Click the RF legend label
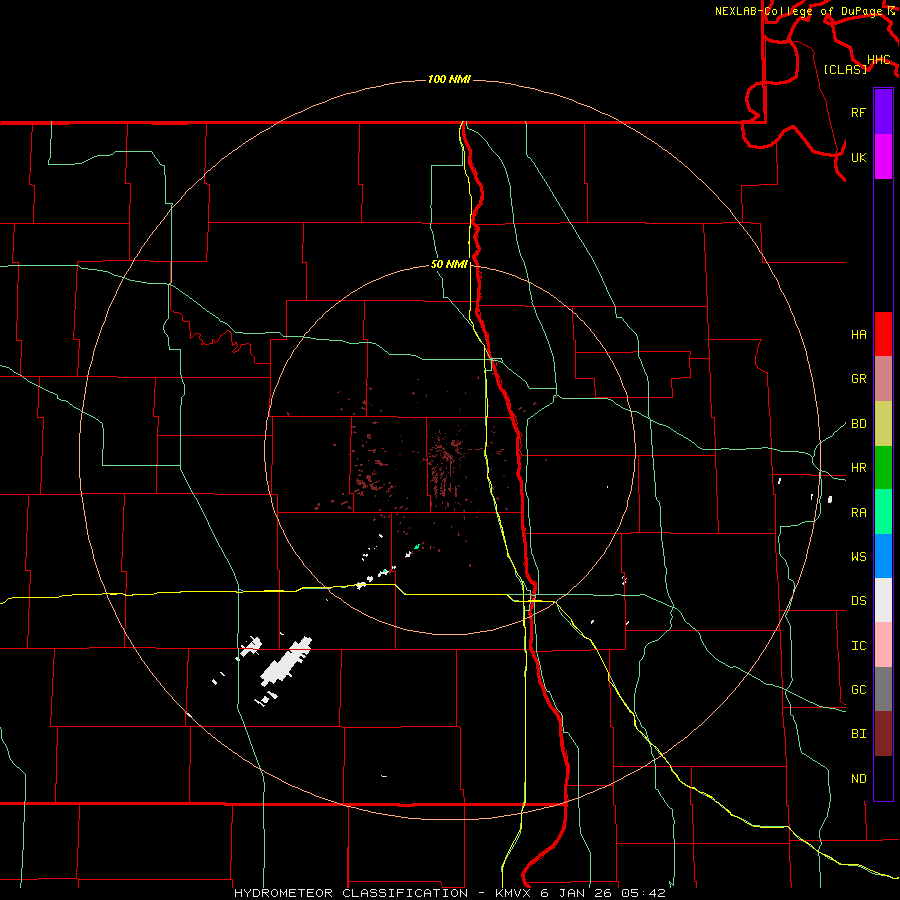The height and width of the screenshot is (900, 900). click(858, 112)
